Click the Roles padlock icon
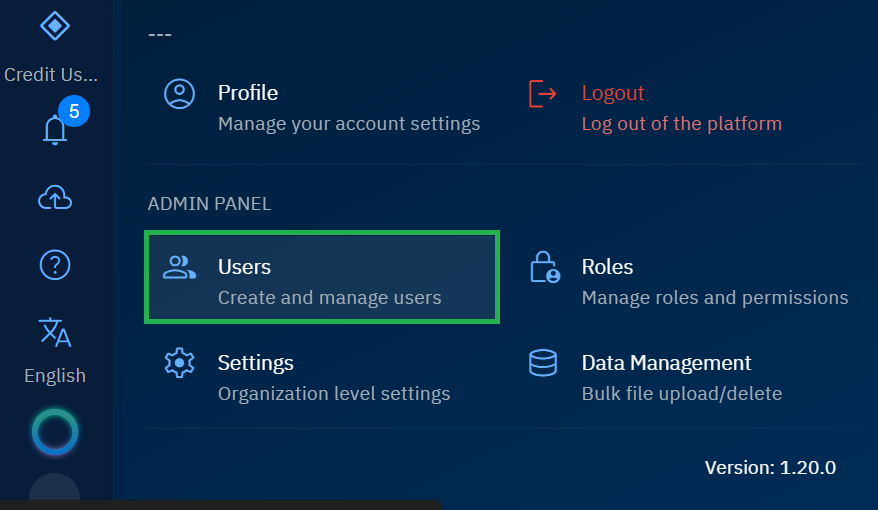This screenshot has height=510, width=878. tap(544, 268)
